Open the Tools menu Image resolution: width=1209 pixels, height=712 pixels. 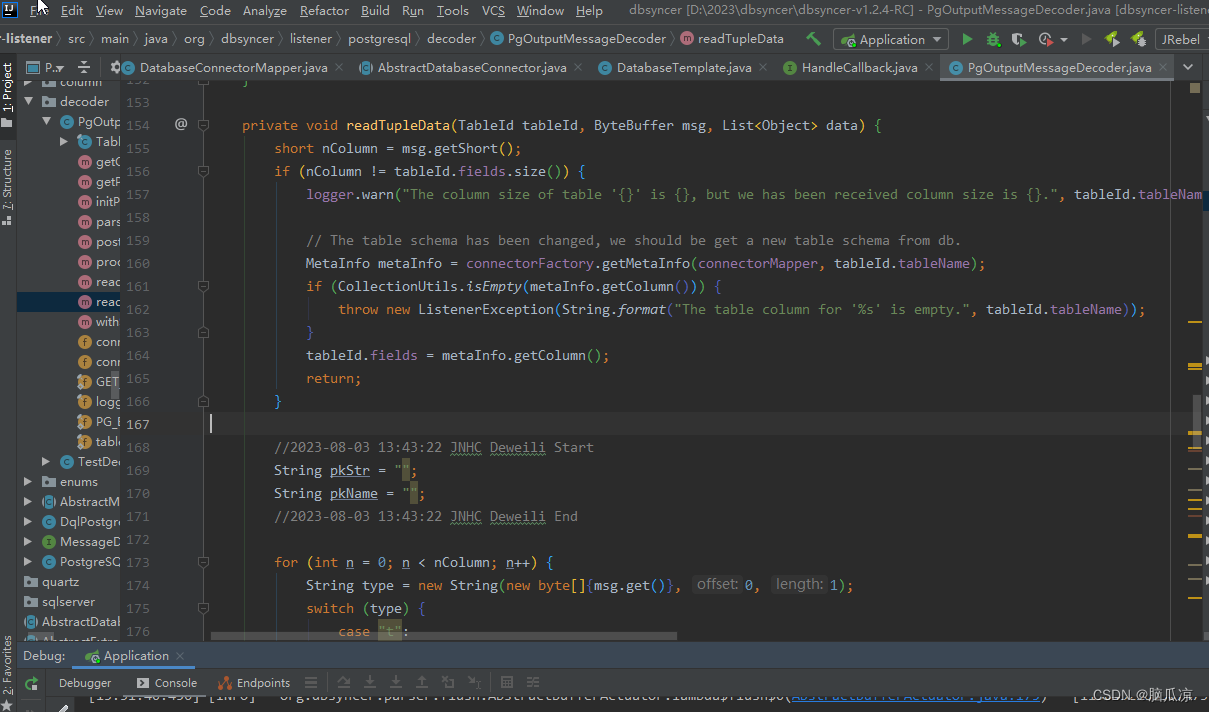point(453,10)
